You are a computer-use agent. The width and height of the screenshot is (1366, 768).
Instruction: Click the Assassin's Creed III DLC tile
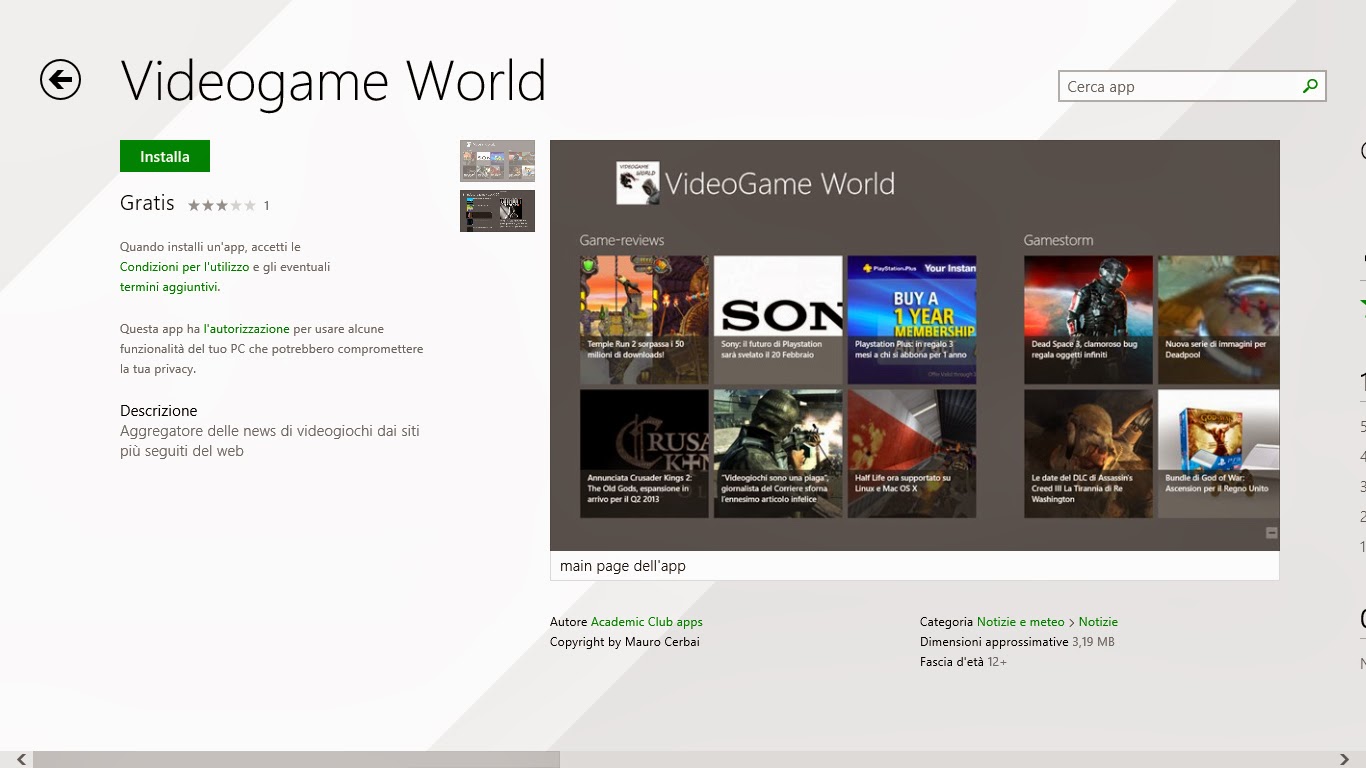click(x=1088, y=454)
